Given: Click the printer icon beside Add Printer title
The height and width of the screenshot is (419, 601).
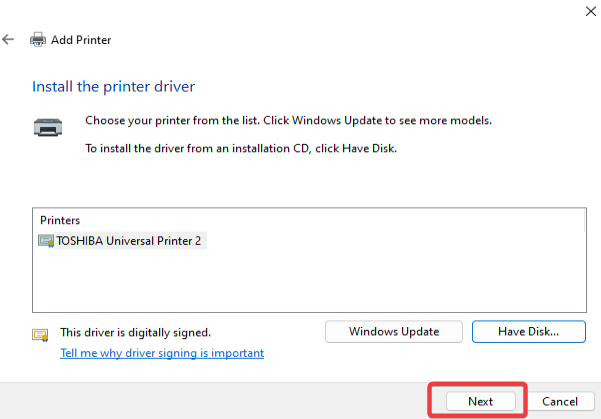Looking at the screenshot, I should (37, 40).
